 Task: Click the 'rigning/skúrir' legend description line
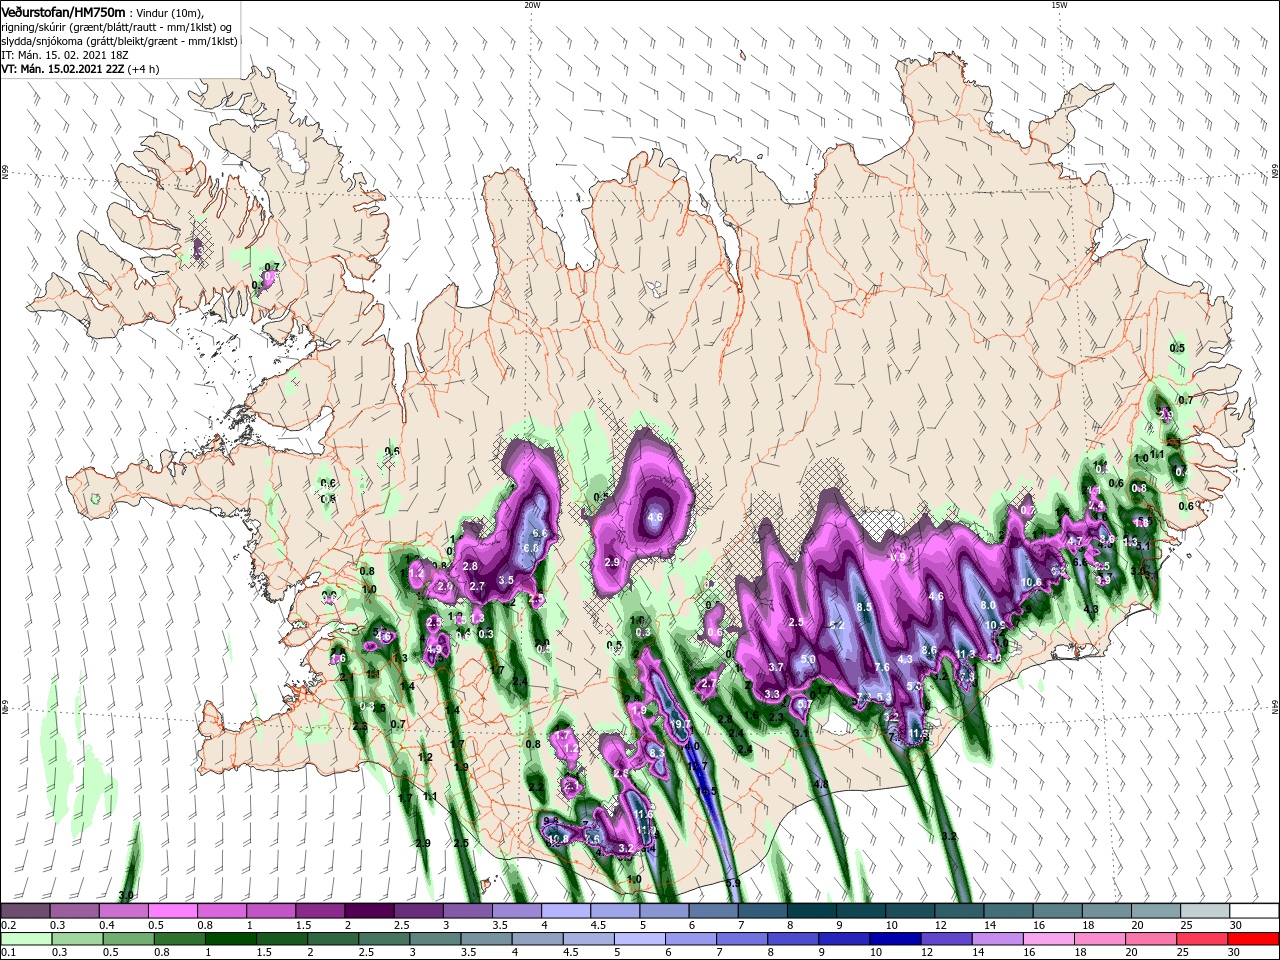point(117,26)
